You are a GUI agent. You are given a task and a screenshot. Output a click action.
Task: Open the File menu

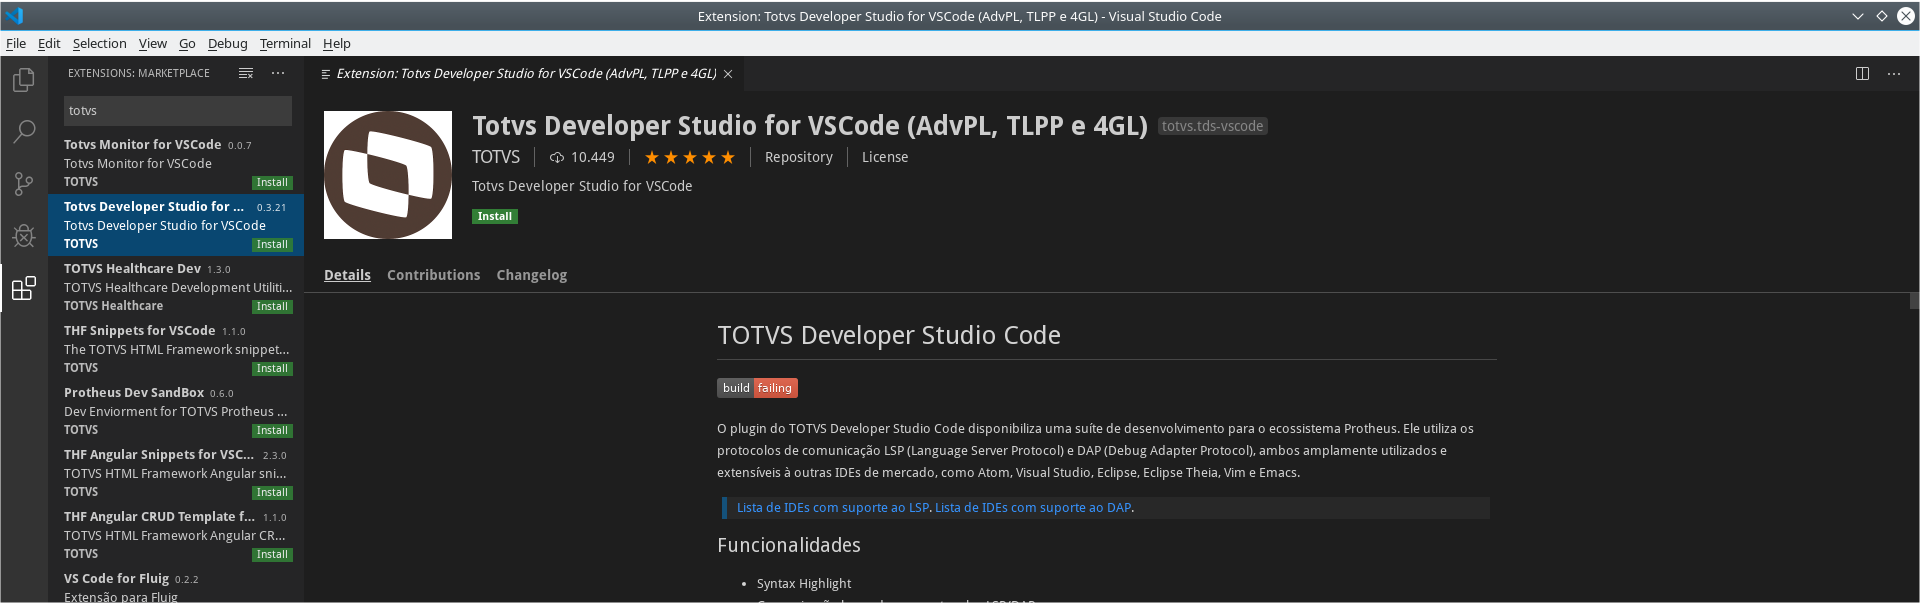tap(16, 43)
